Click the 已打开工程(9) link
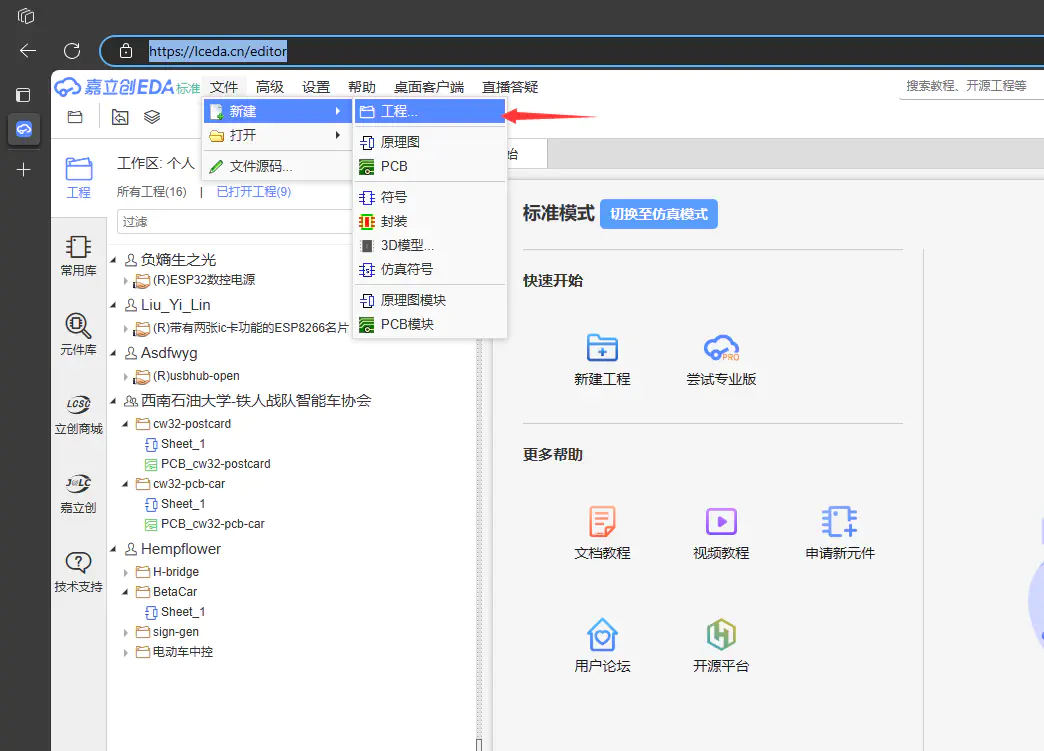1044x751 pixels. point(254,192)
